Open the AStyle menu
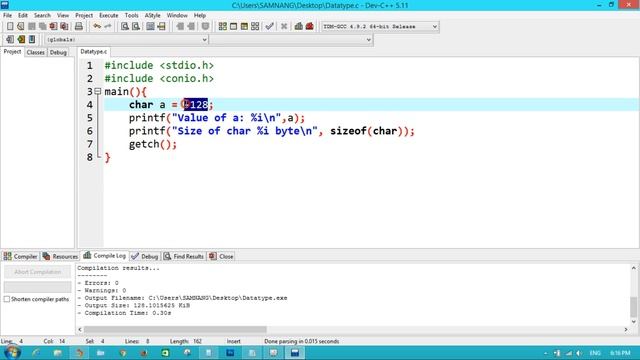 (153, 15)
